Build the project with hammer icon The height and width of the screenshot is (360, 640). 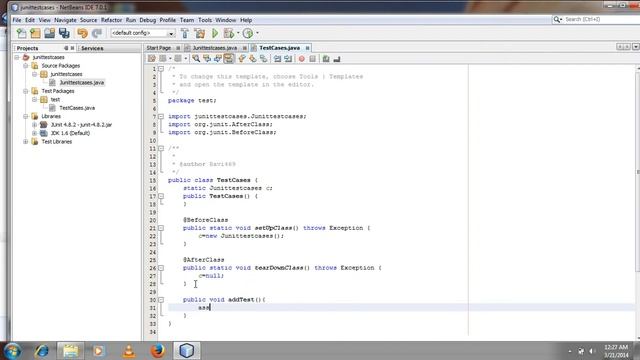(185, 33)
